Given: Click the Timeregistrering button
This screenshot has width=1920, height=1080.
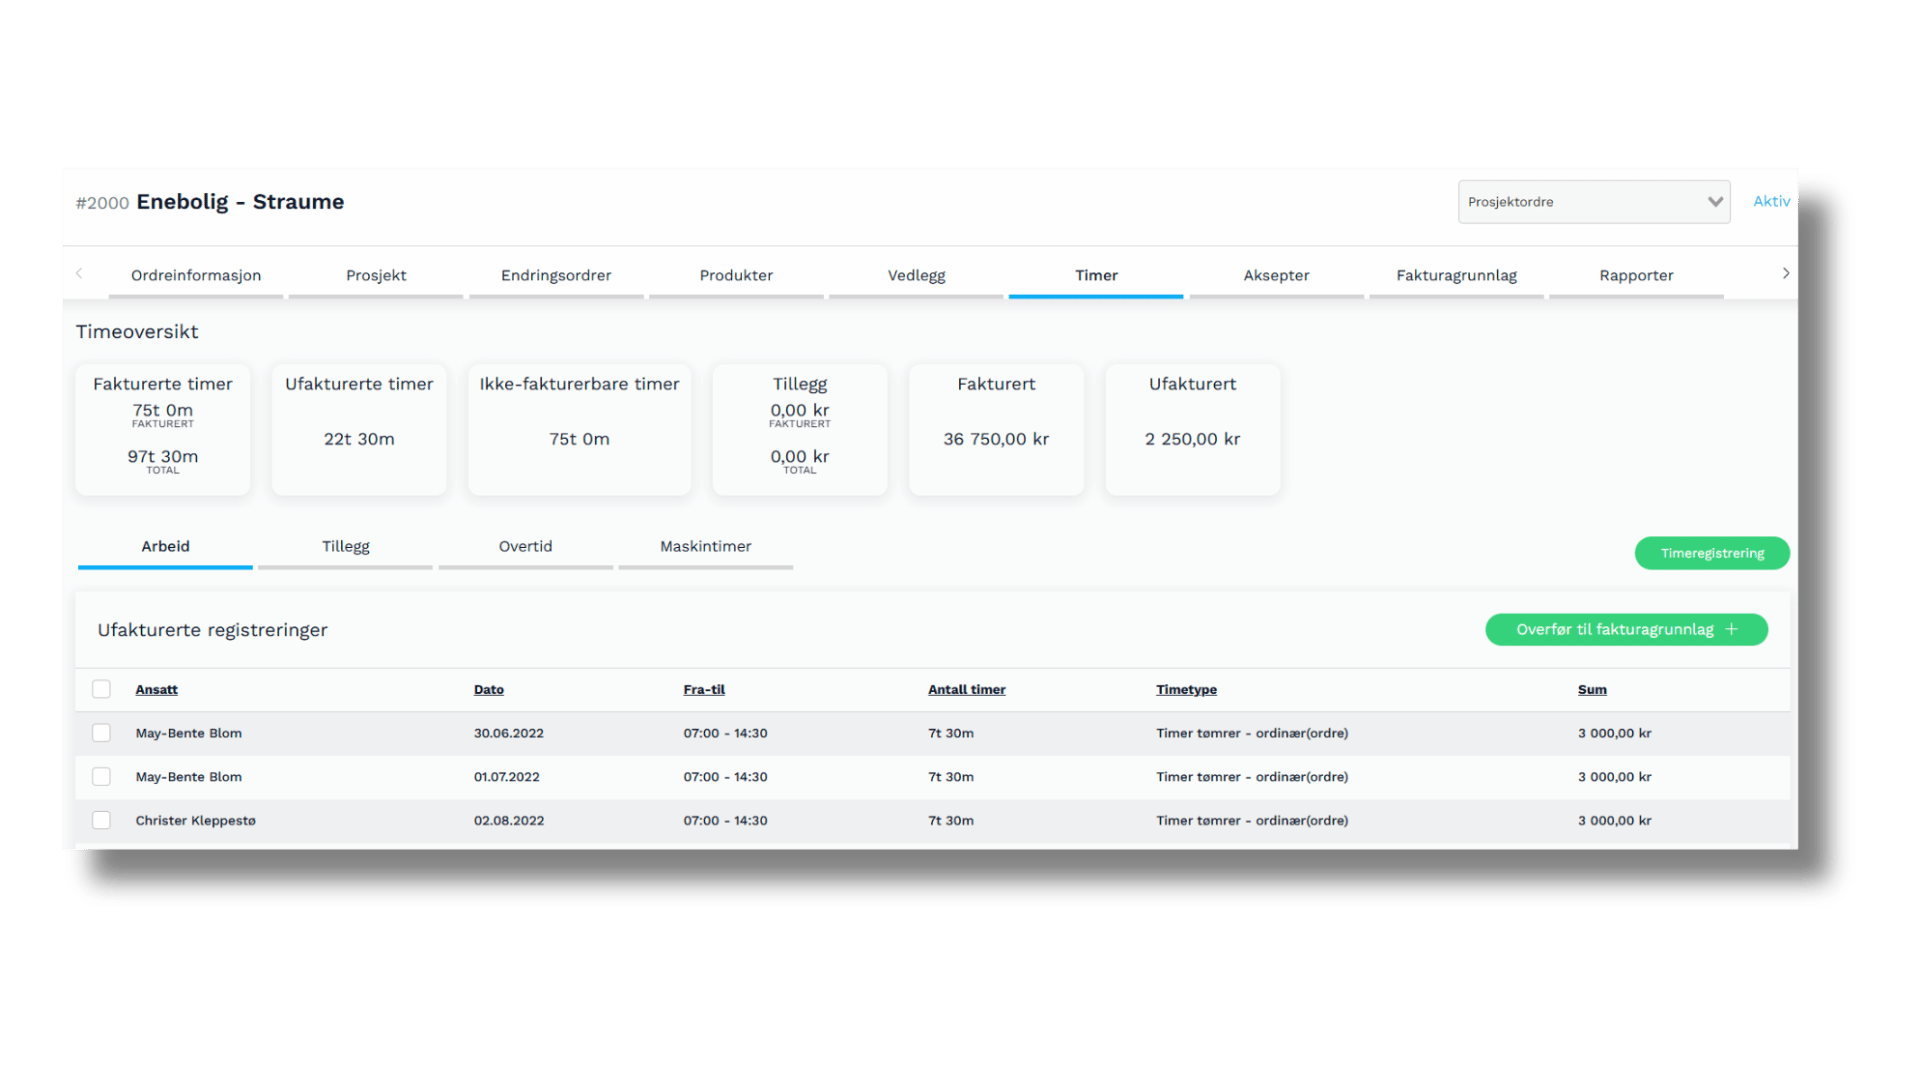Looking at the screenshot, I should (x=1712, y=553).
